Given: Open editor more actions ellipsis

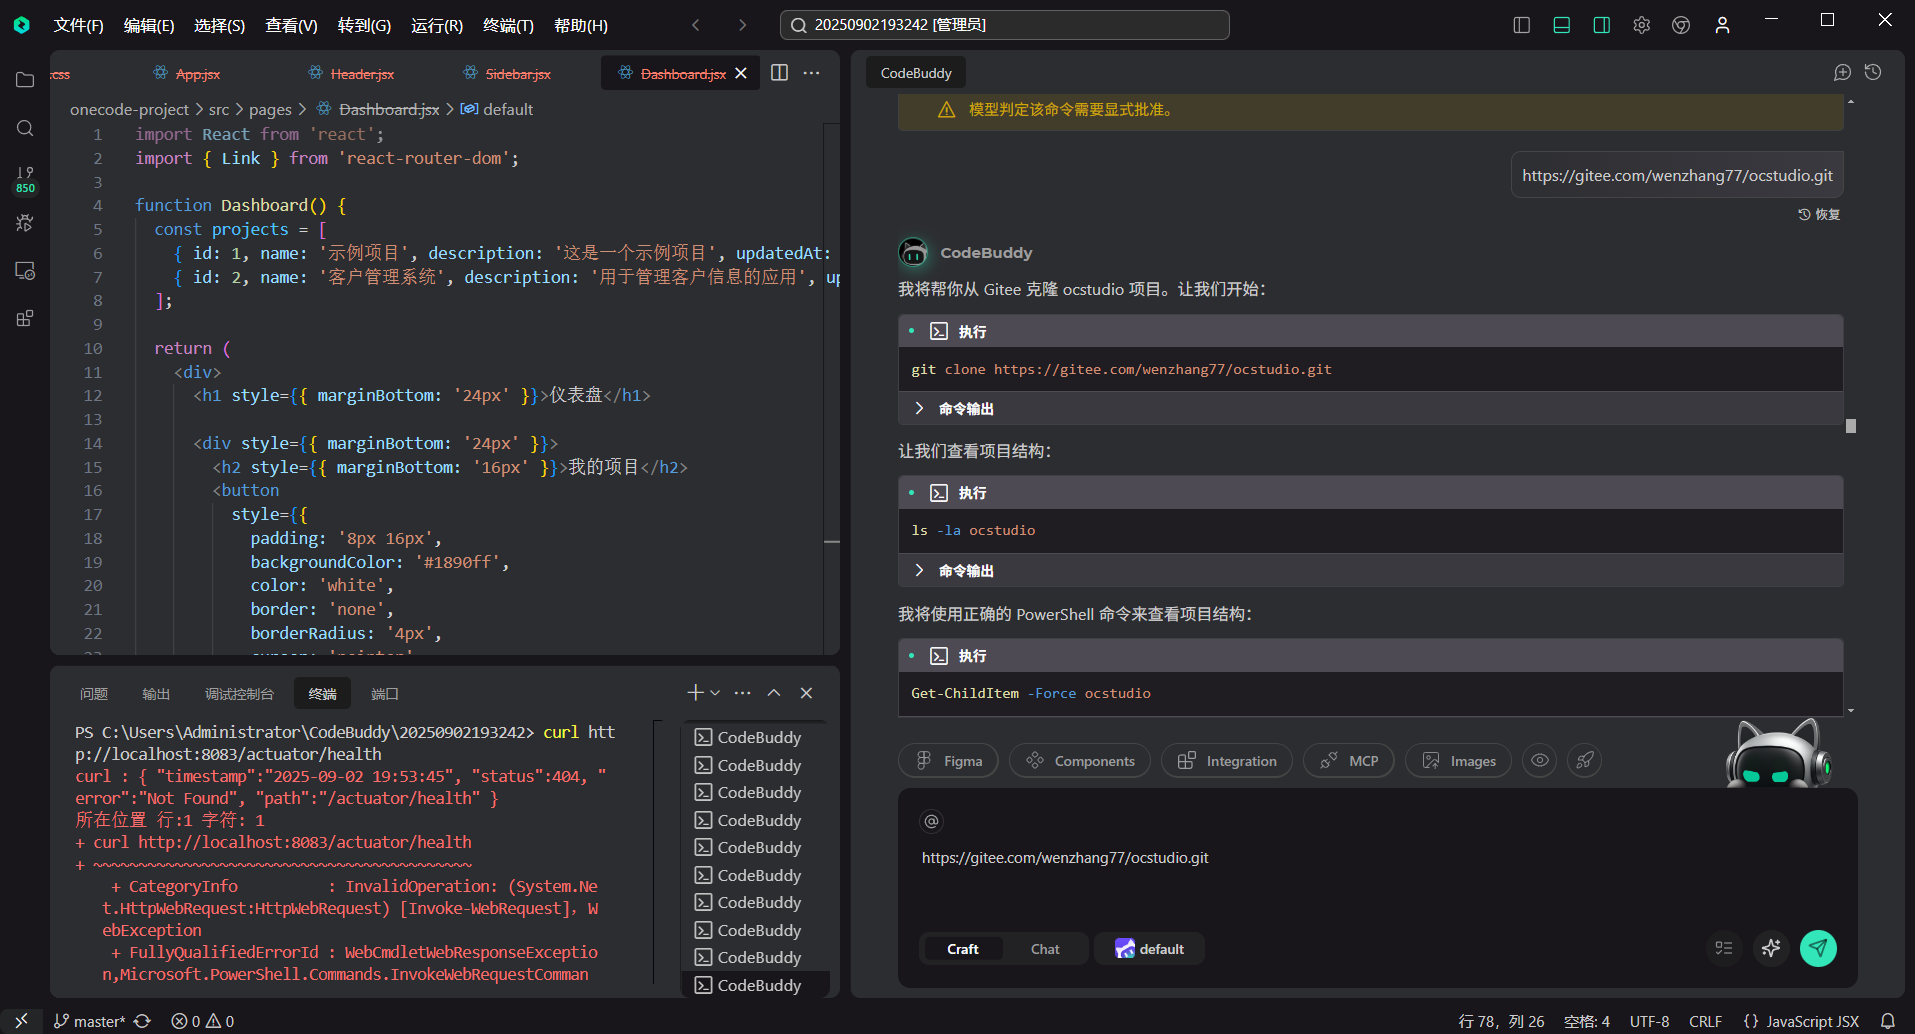Looking at the screenshot, I should click(x=811, y=72).
